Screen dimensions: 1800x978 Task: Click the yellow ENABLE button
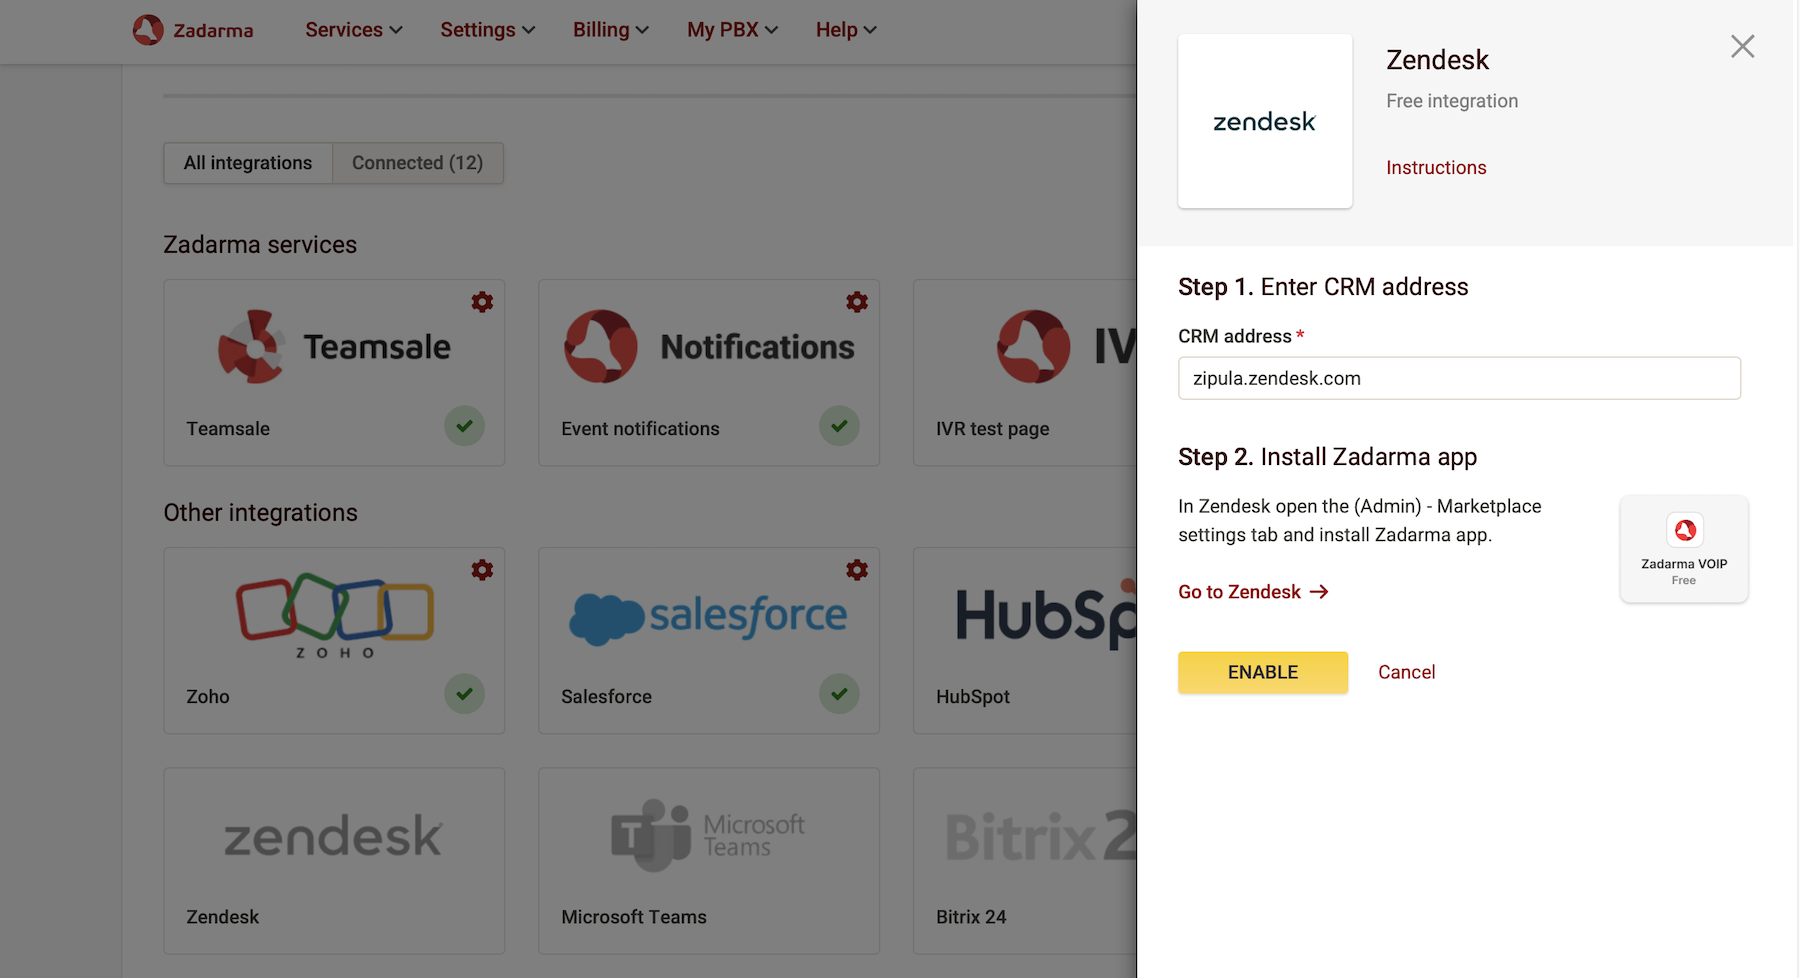(1263, 672)
